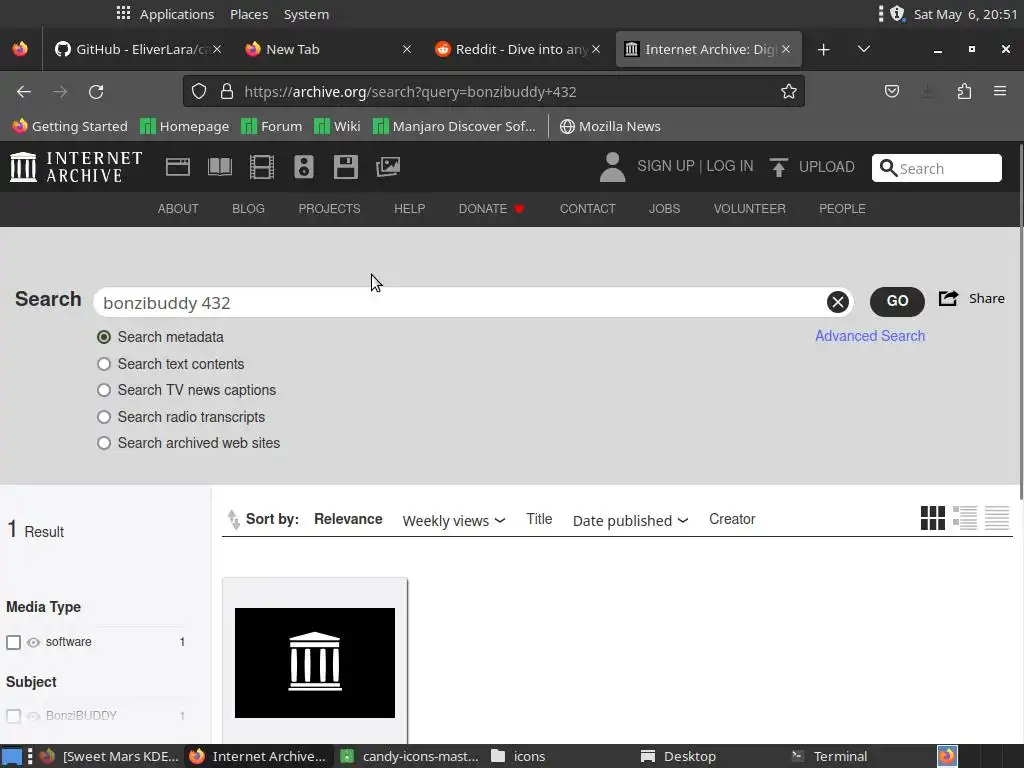Reload the page in Firefox

click(x=96, y=92)
